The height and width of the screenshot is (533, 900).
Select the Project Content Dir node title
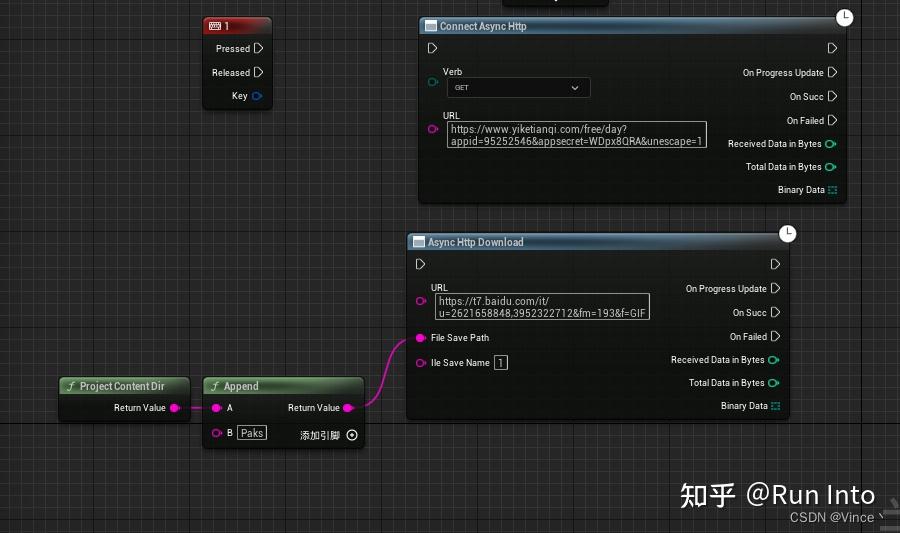pyautogui.click(x=122, y=386)
